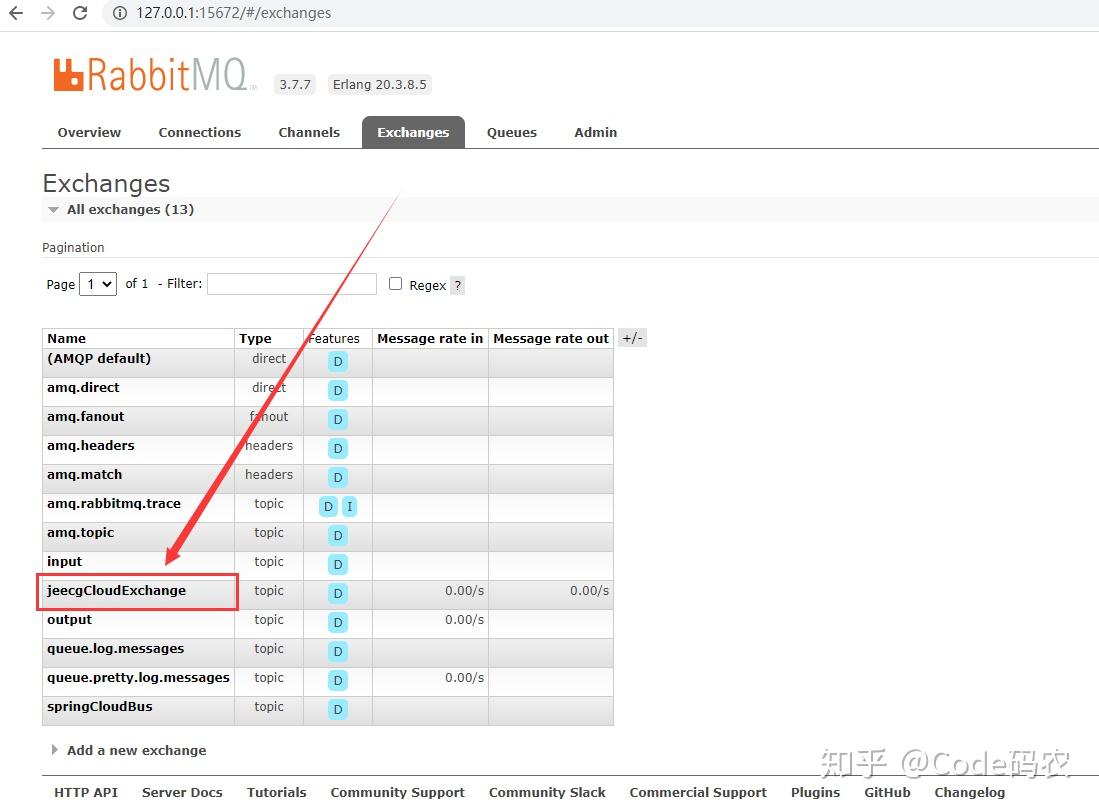
Task: Click the site info icon in address bar
Action: 120,13
